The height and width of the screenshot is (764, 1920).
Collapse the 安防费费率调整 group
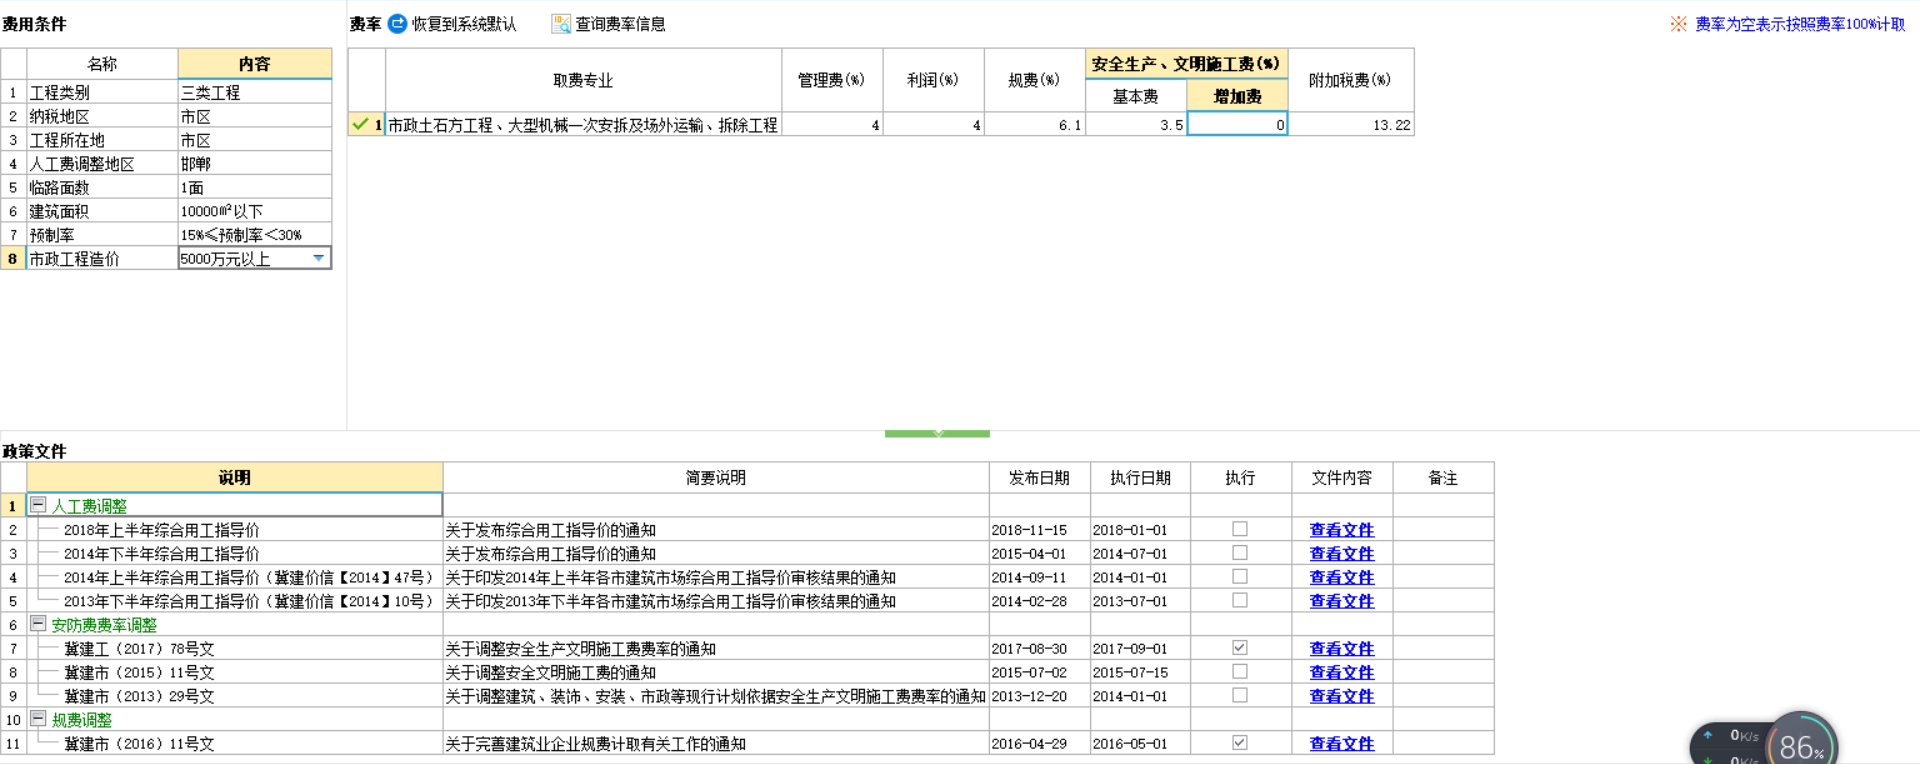coord(38,624)
